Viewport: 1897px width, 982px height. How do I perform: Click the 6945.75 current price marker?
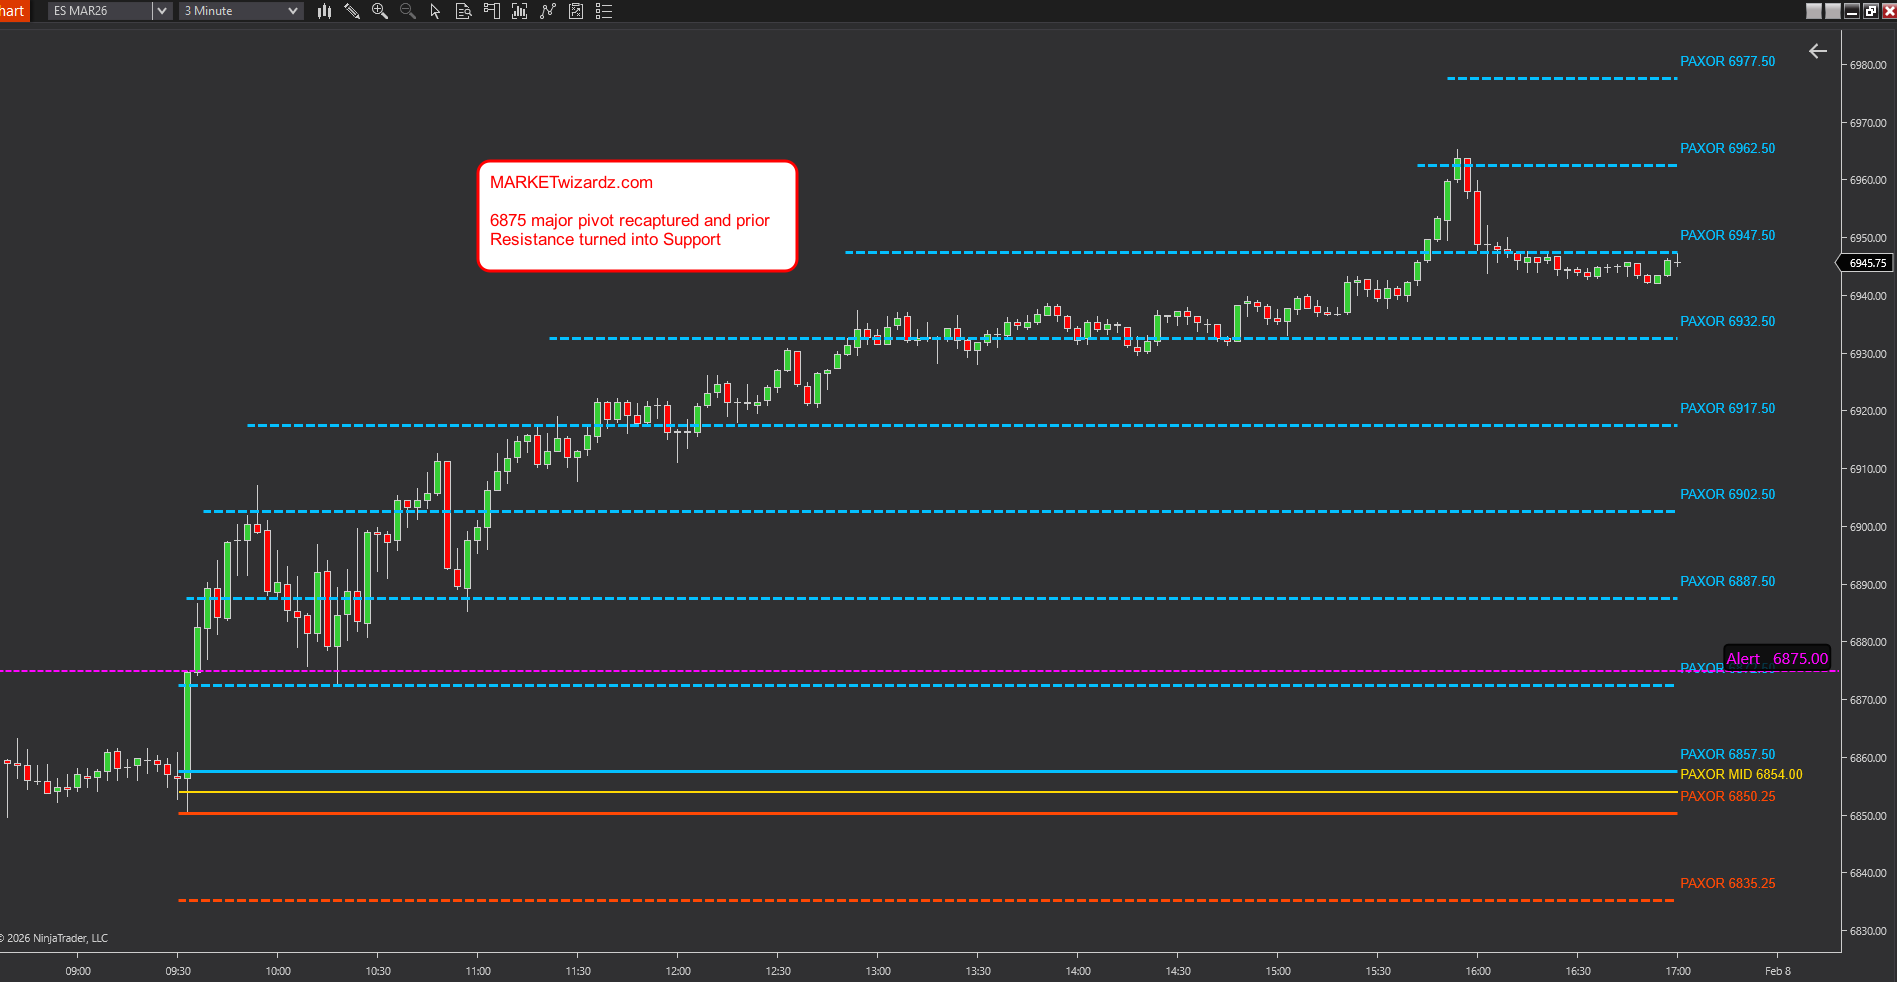[1866, 263]
